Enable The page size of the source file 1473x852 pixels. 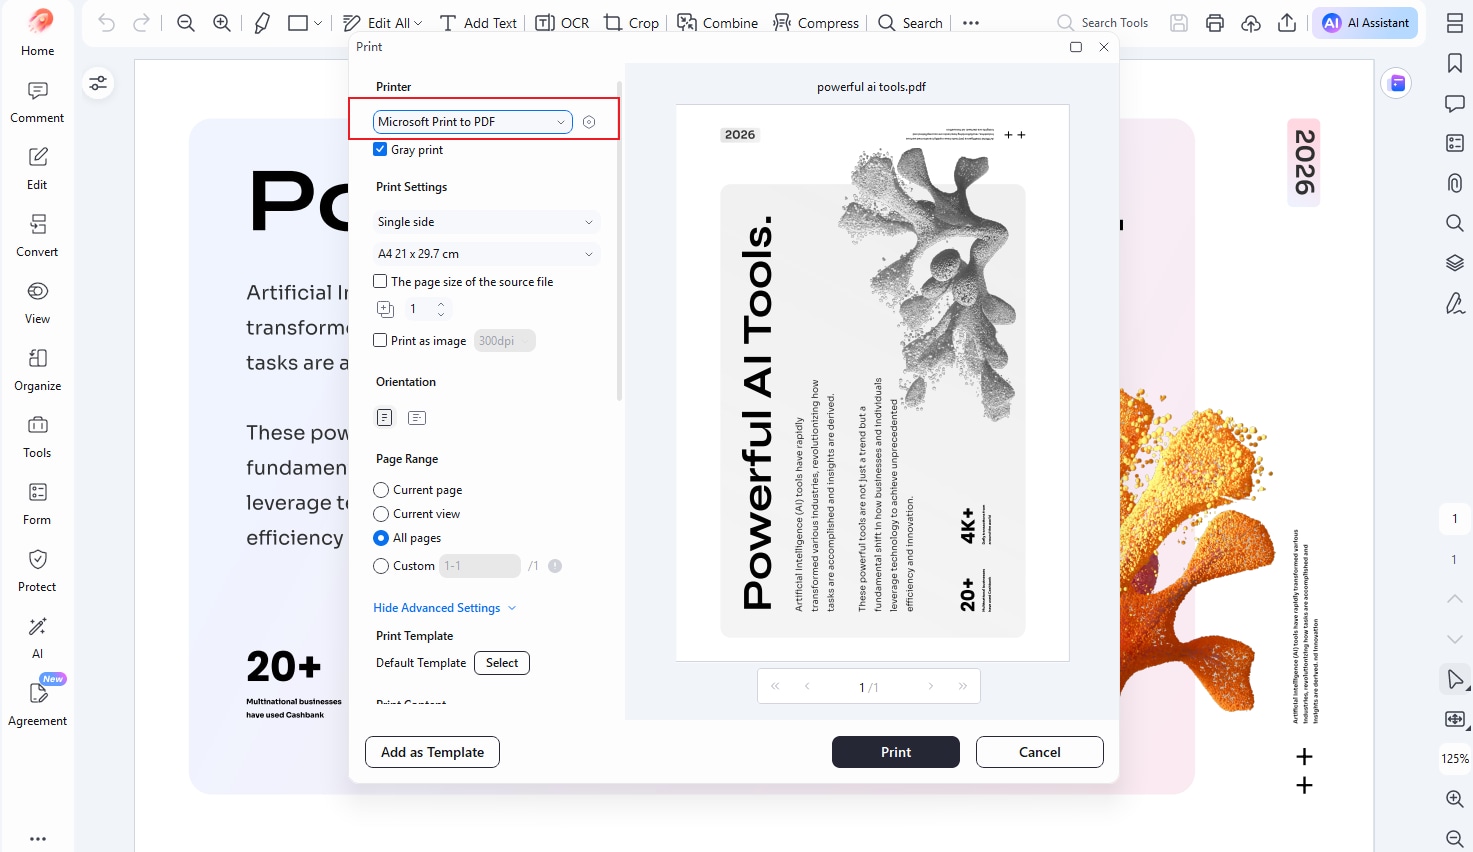click(x=380, y=281)
